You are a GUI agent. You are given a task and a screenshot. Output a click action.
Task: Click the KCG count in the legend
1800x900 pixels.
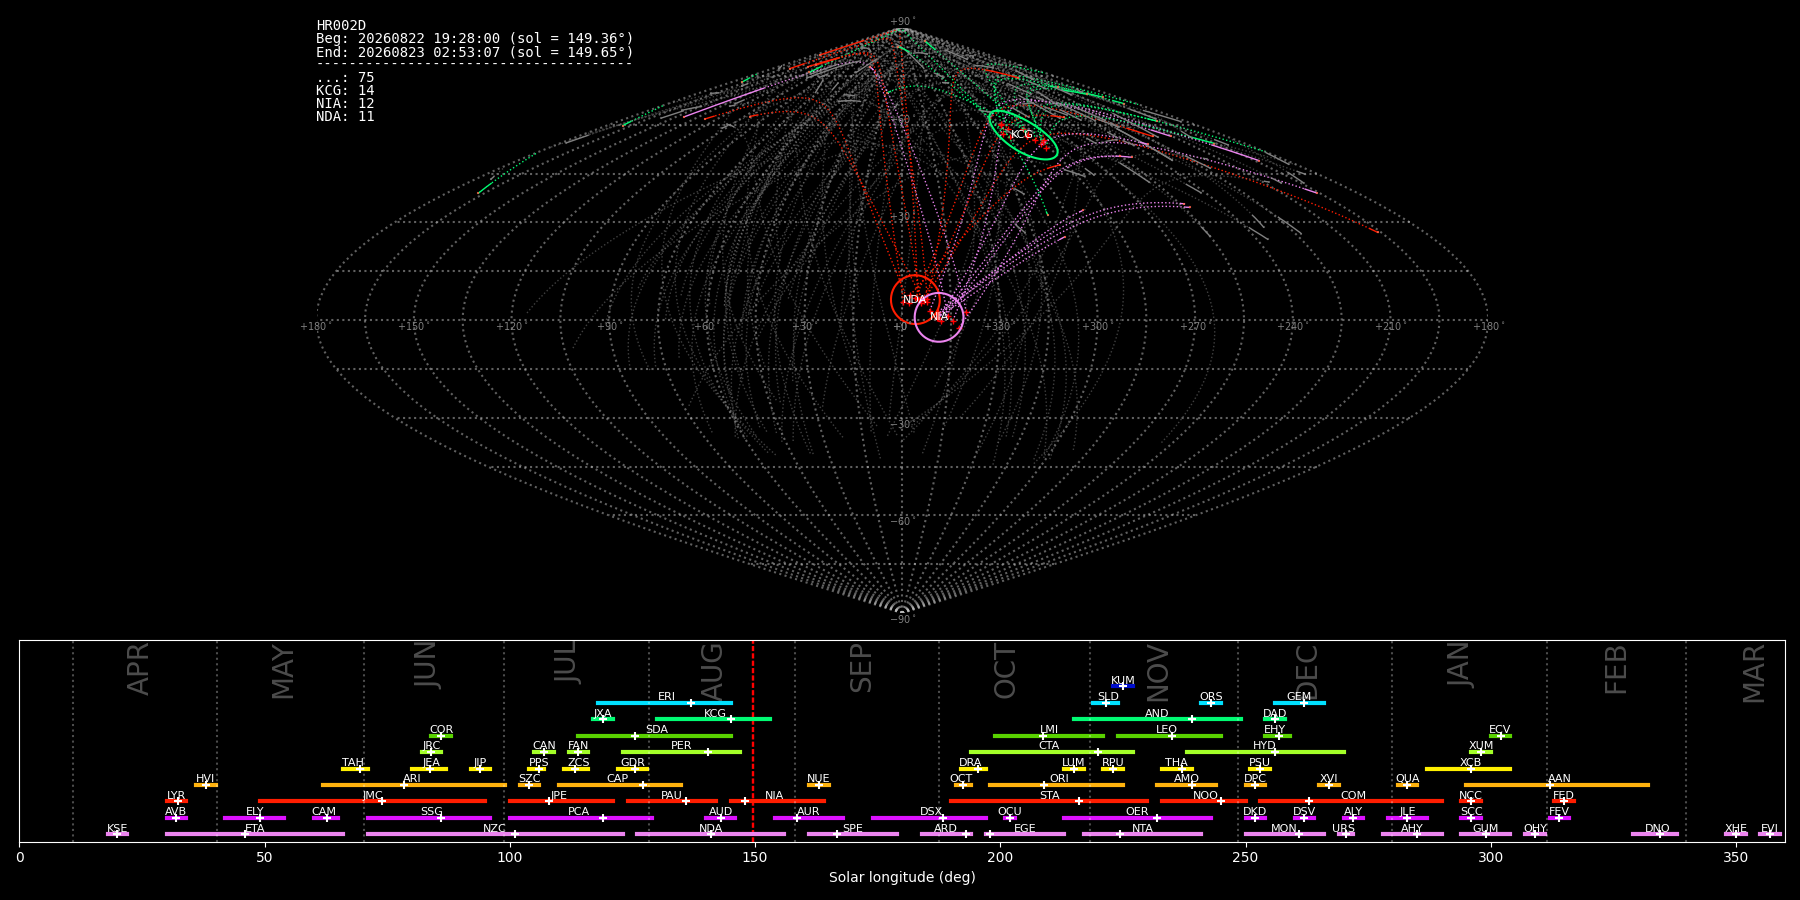(345, 91)
